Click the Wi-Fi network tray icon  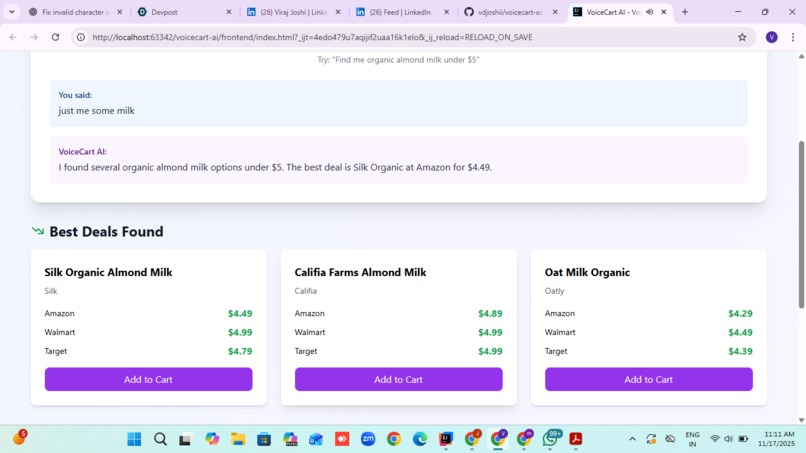[715, 439]
